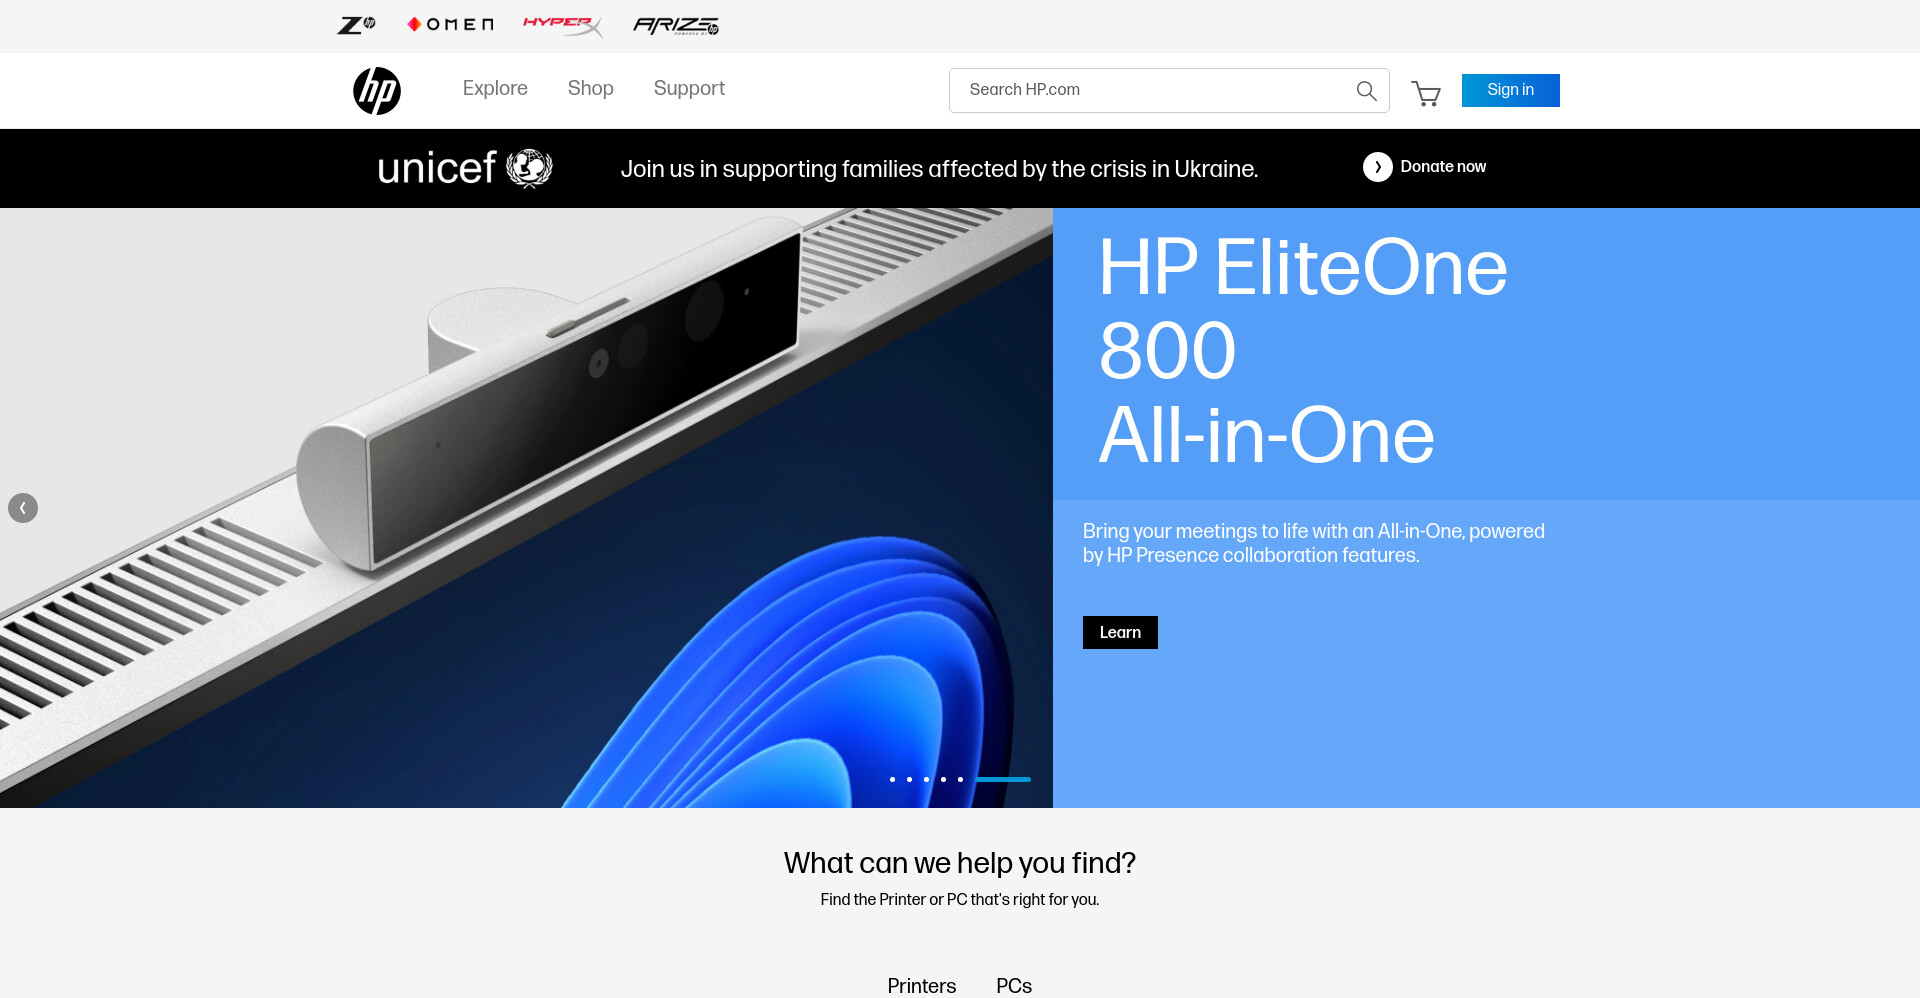Switch to the PCs tab
This screenshot has height=998, width=1920.
tap(1014, 986)
